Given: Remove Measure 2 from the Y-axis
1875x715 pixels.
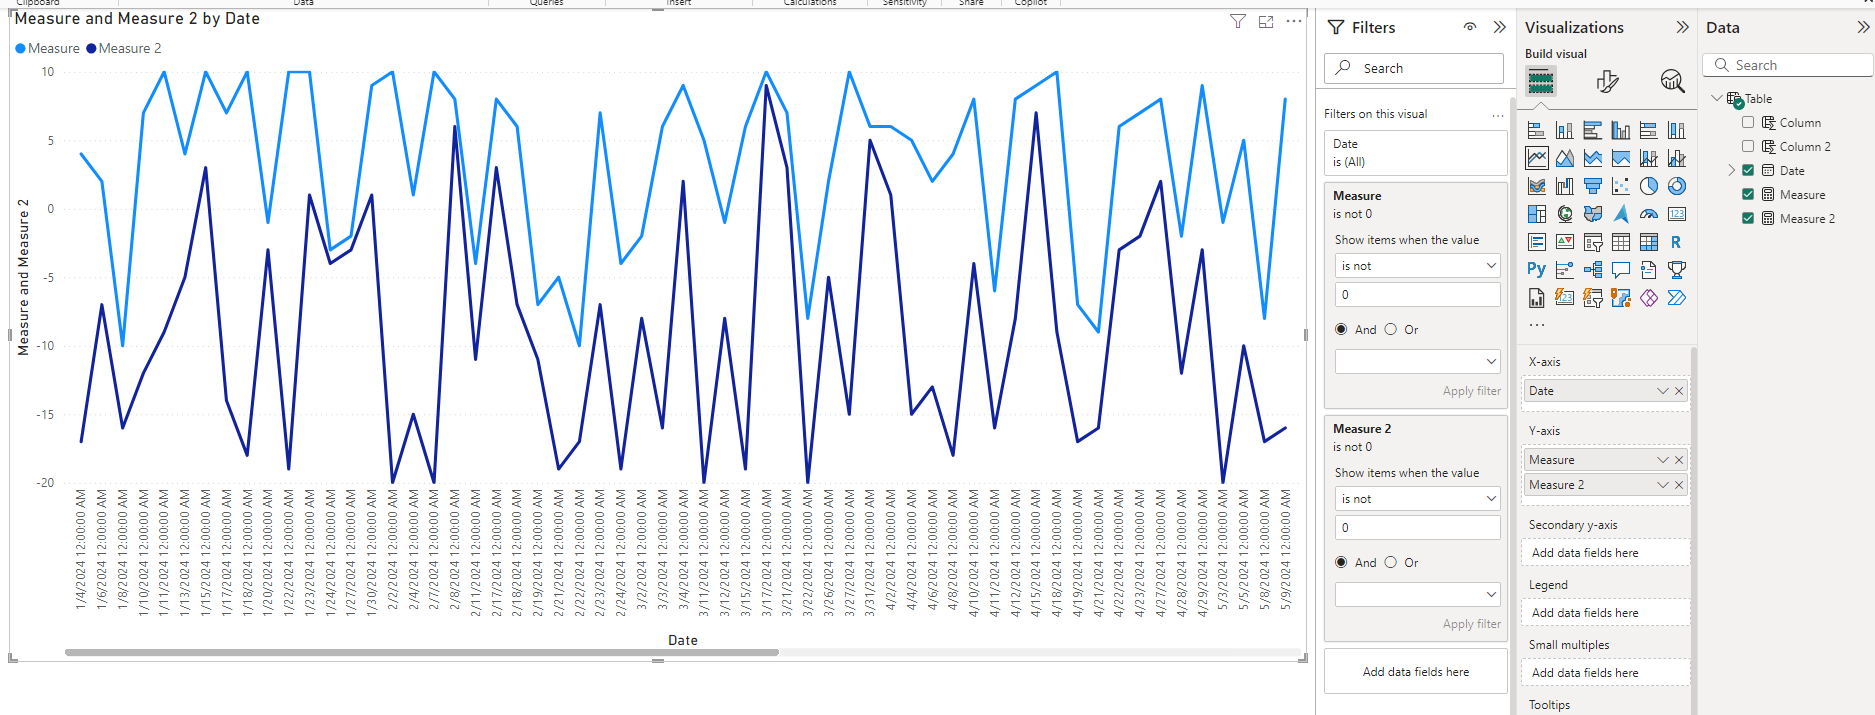Looking at the screenshot, I should [x=1679, y=485].
